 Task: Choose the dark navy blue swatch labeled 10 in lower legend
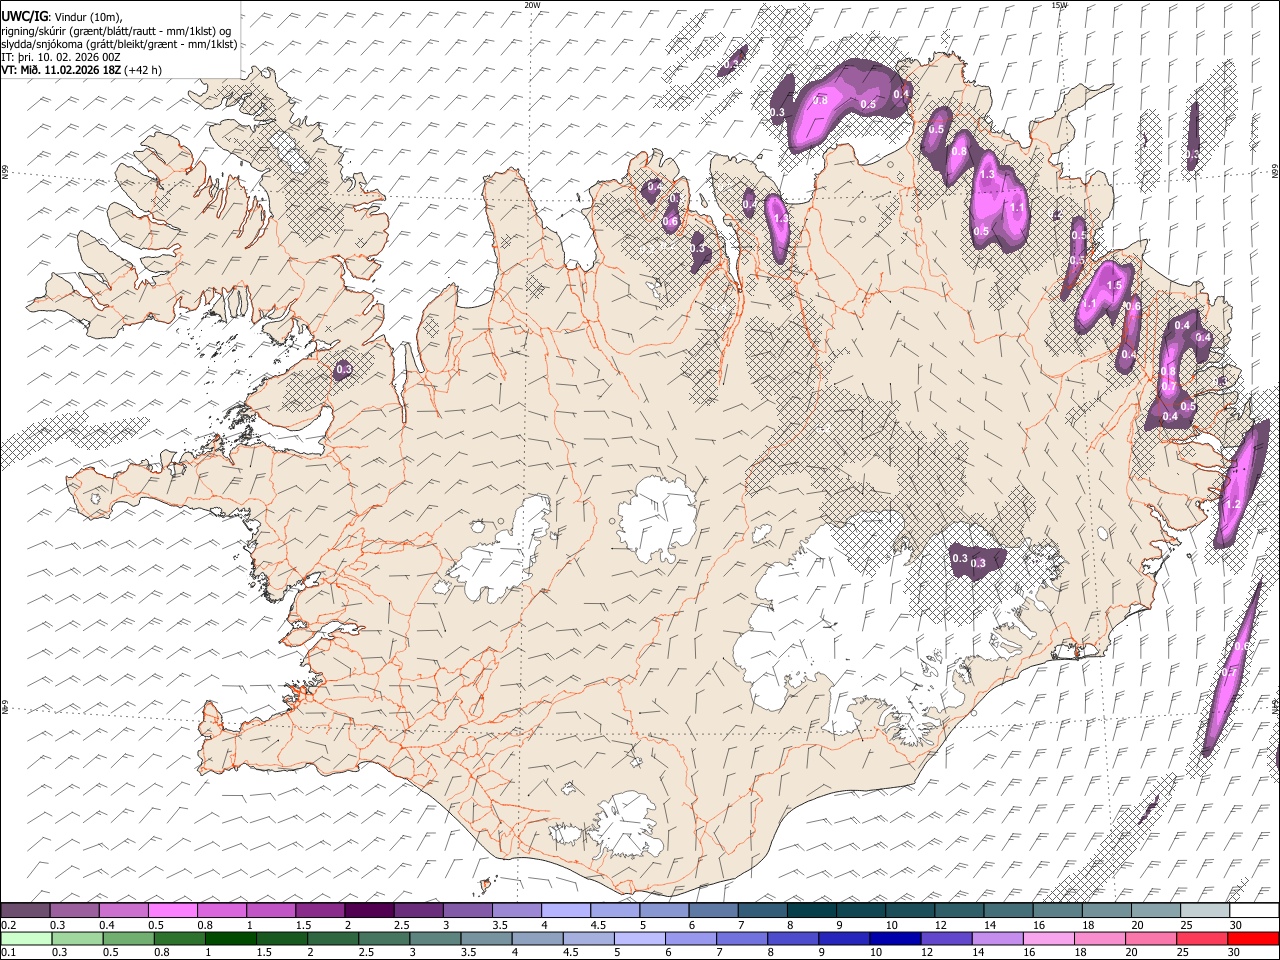894,938
